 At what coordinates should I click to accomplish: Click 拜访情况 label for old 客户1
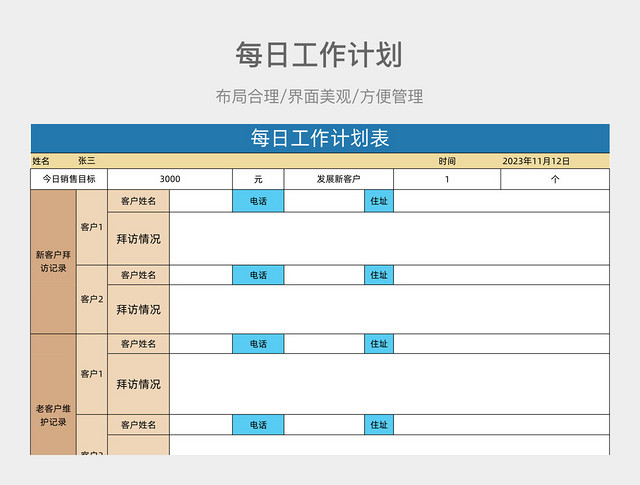[x=138, y=384]
